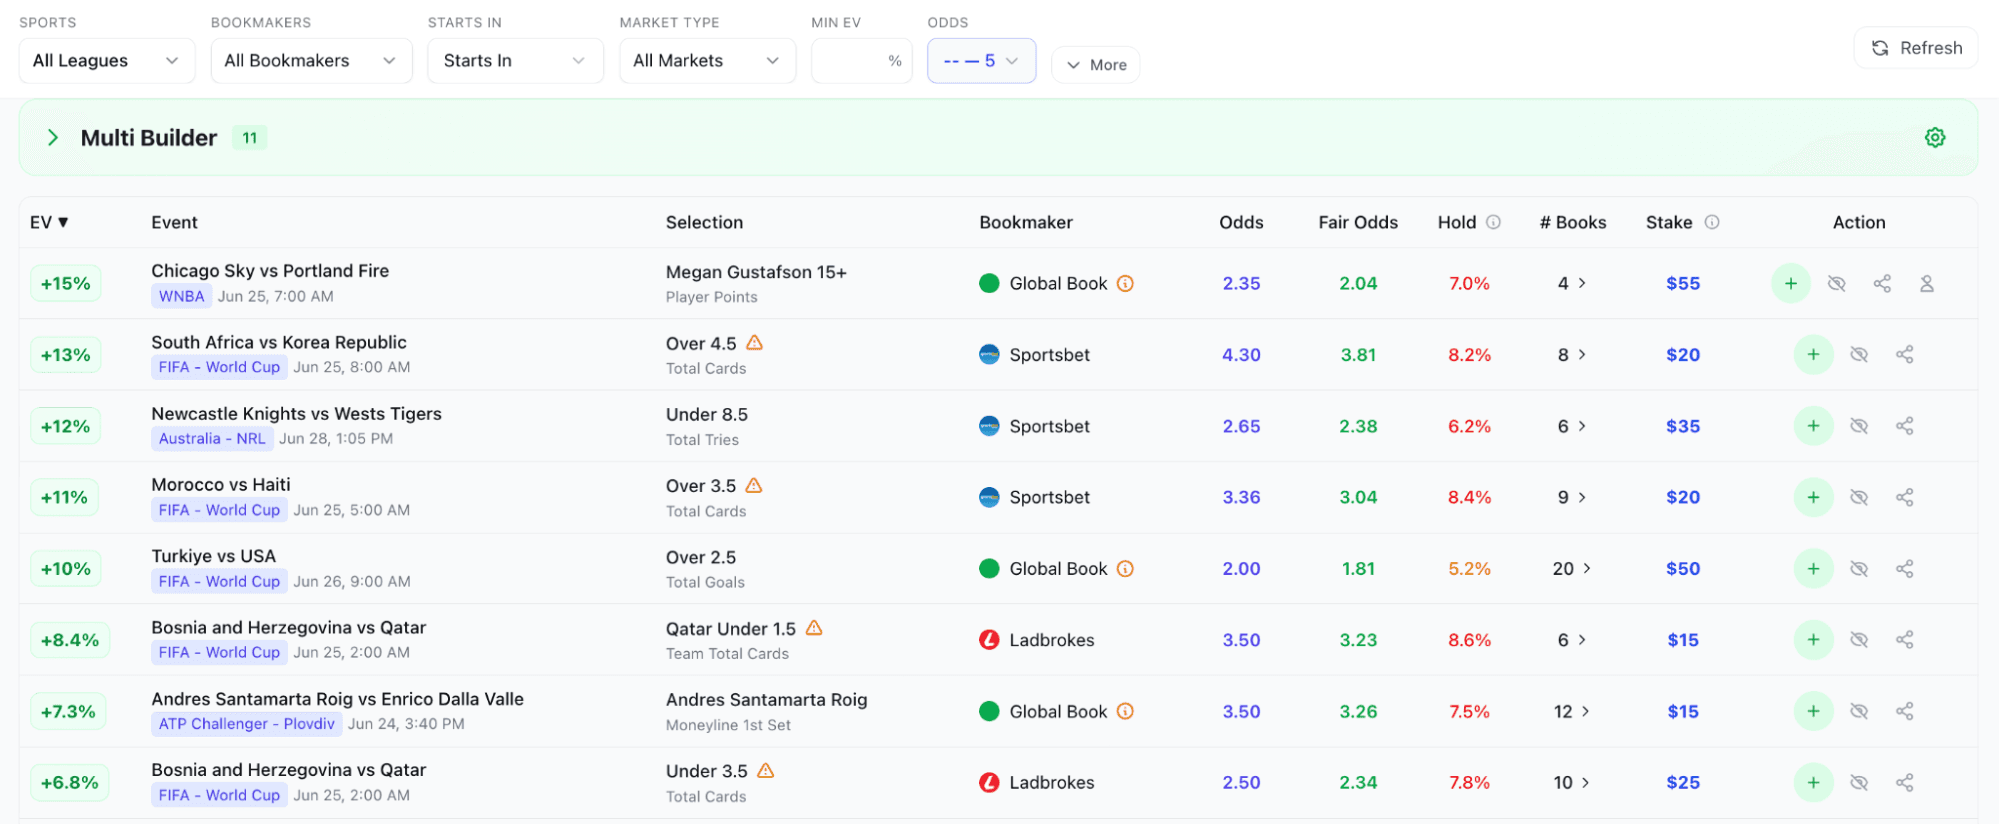Click info icon beside Stake header
The width and height of the screenshot is (1999, 824).
pyautogui.click(x=1711, y=222)
